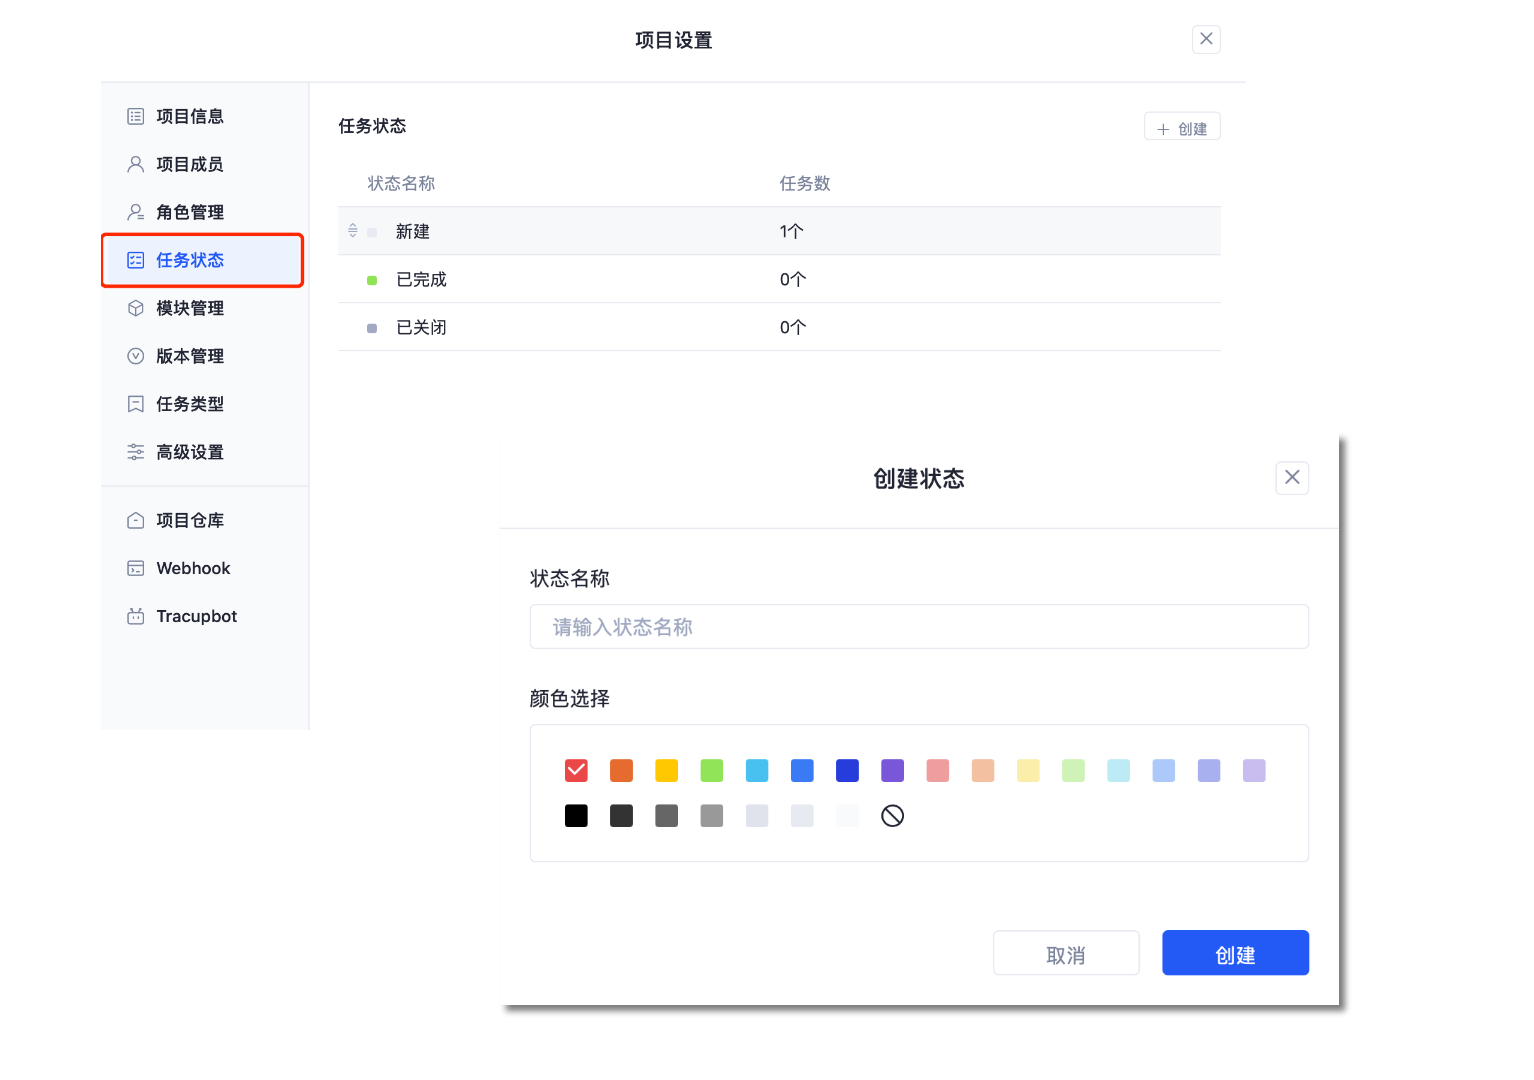The image size is (1534, 1080).
Task: Click the 项目仓库 icon in sidebar
Action: (x=136, y=521)
